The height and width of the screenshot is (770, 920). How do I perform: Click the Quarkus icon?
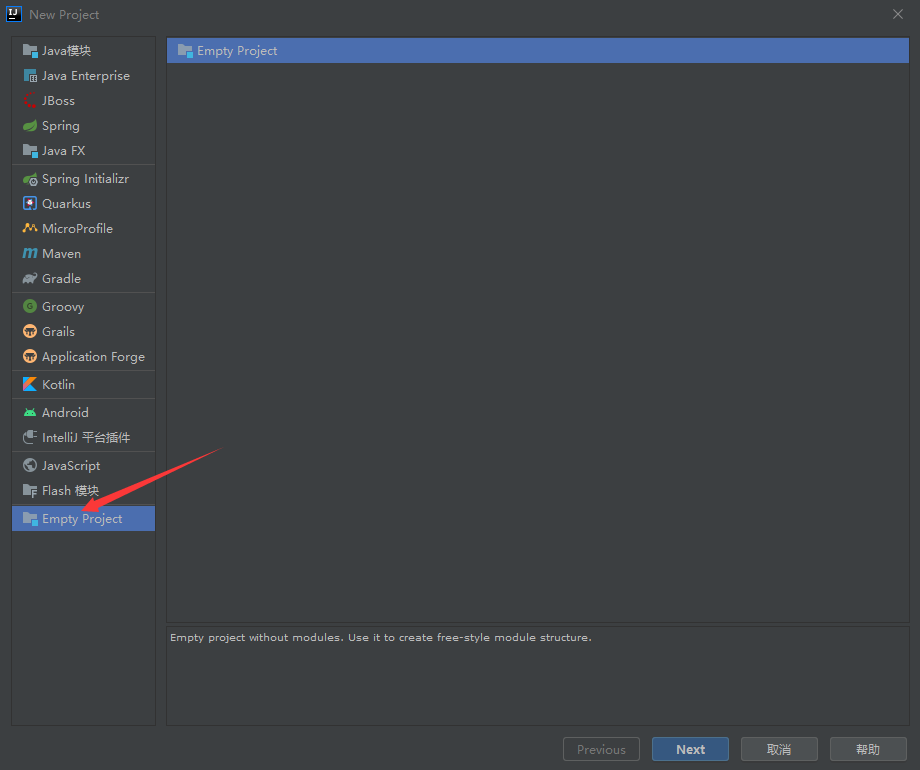click(x=30, y=204)
